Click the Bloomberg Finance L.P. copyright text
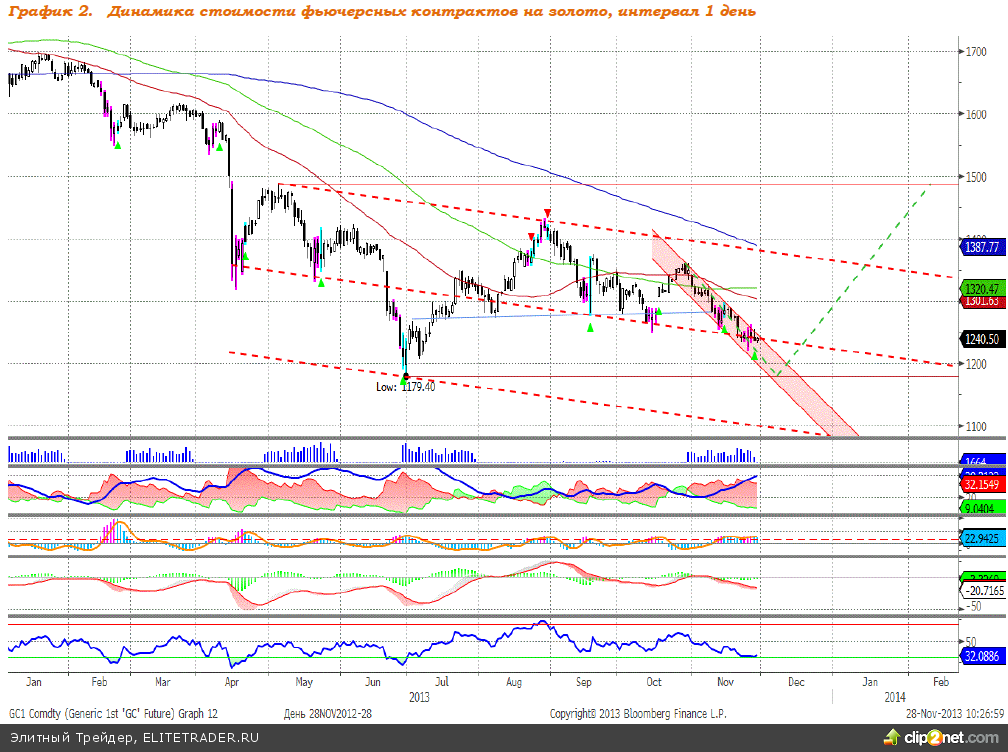The image size is (1008, 752). click(x=639, y=713)
